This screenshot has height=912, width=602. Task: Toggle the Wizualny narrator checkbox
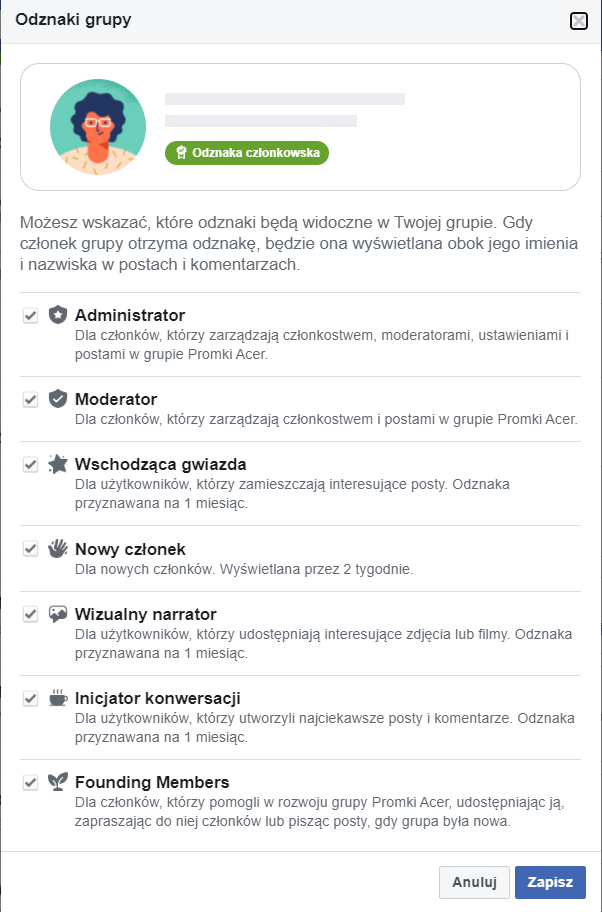[30, 614]
